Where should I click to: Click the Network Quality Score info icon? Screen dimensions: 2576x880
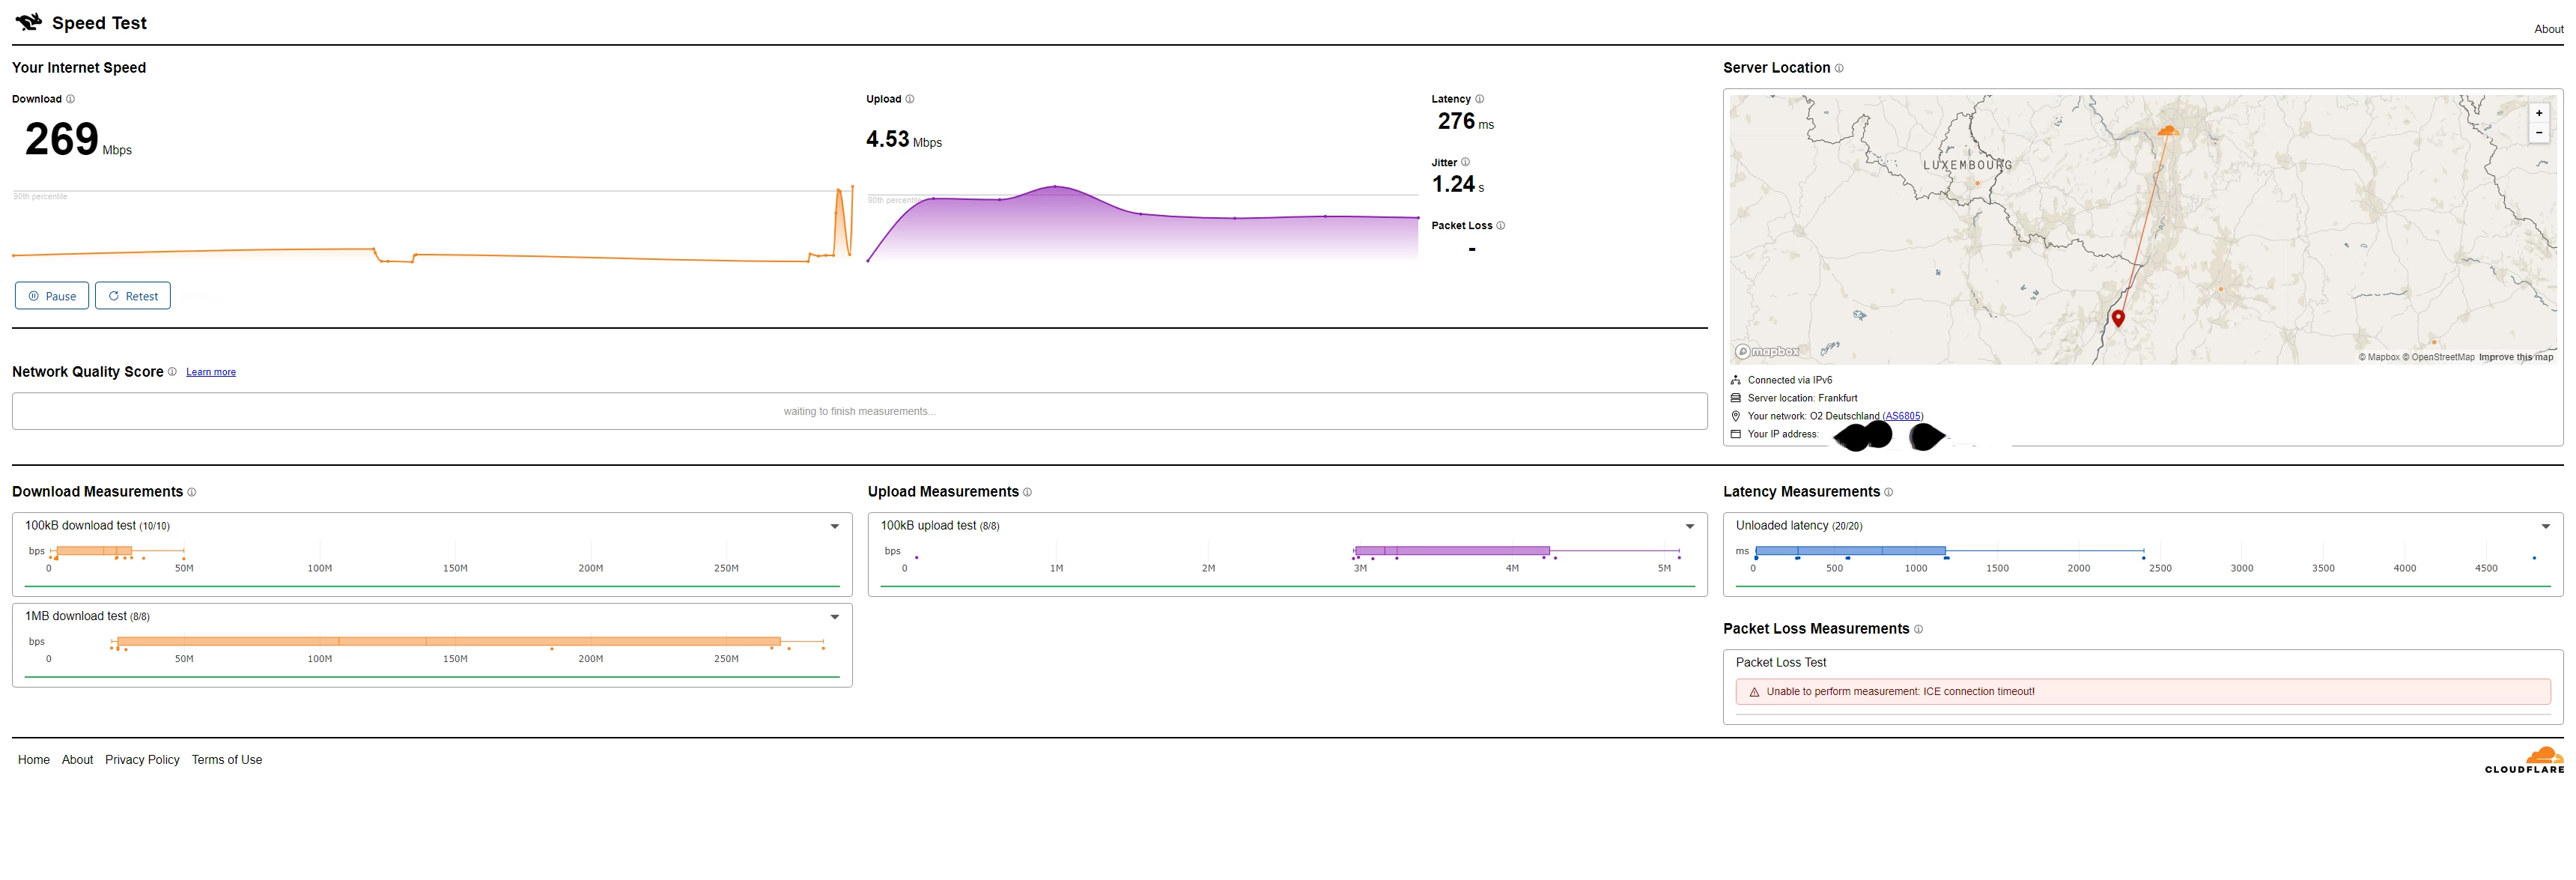click(x=172, y=372)
